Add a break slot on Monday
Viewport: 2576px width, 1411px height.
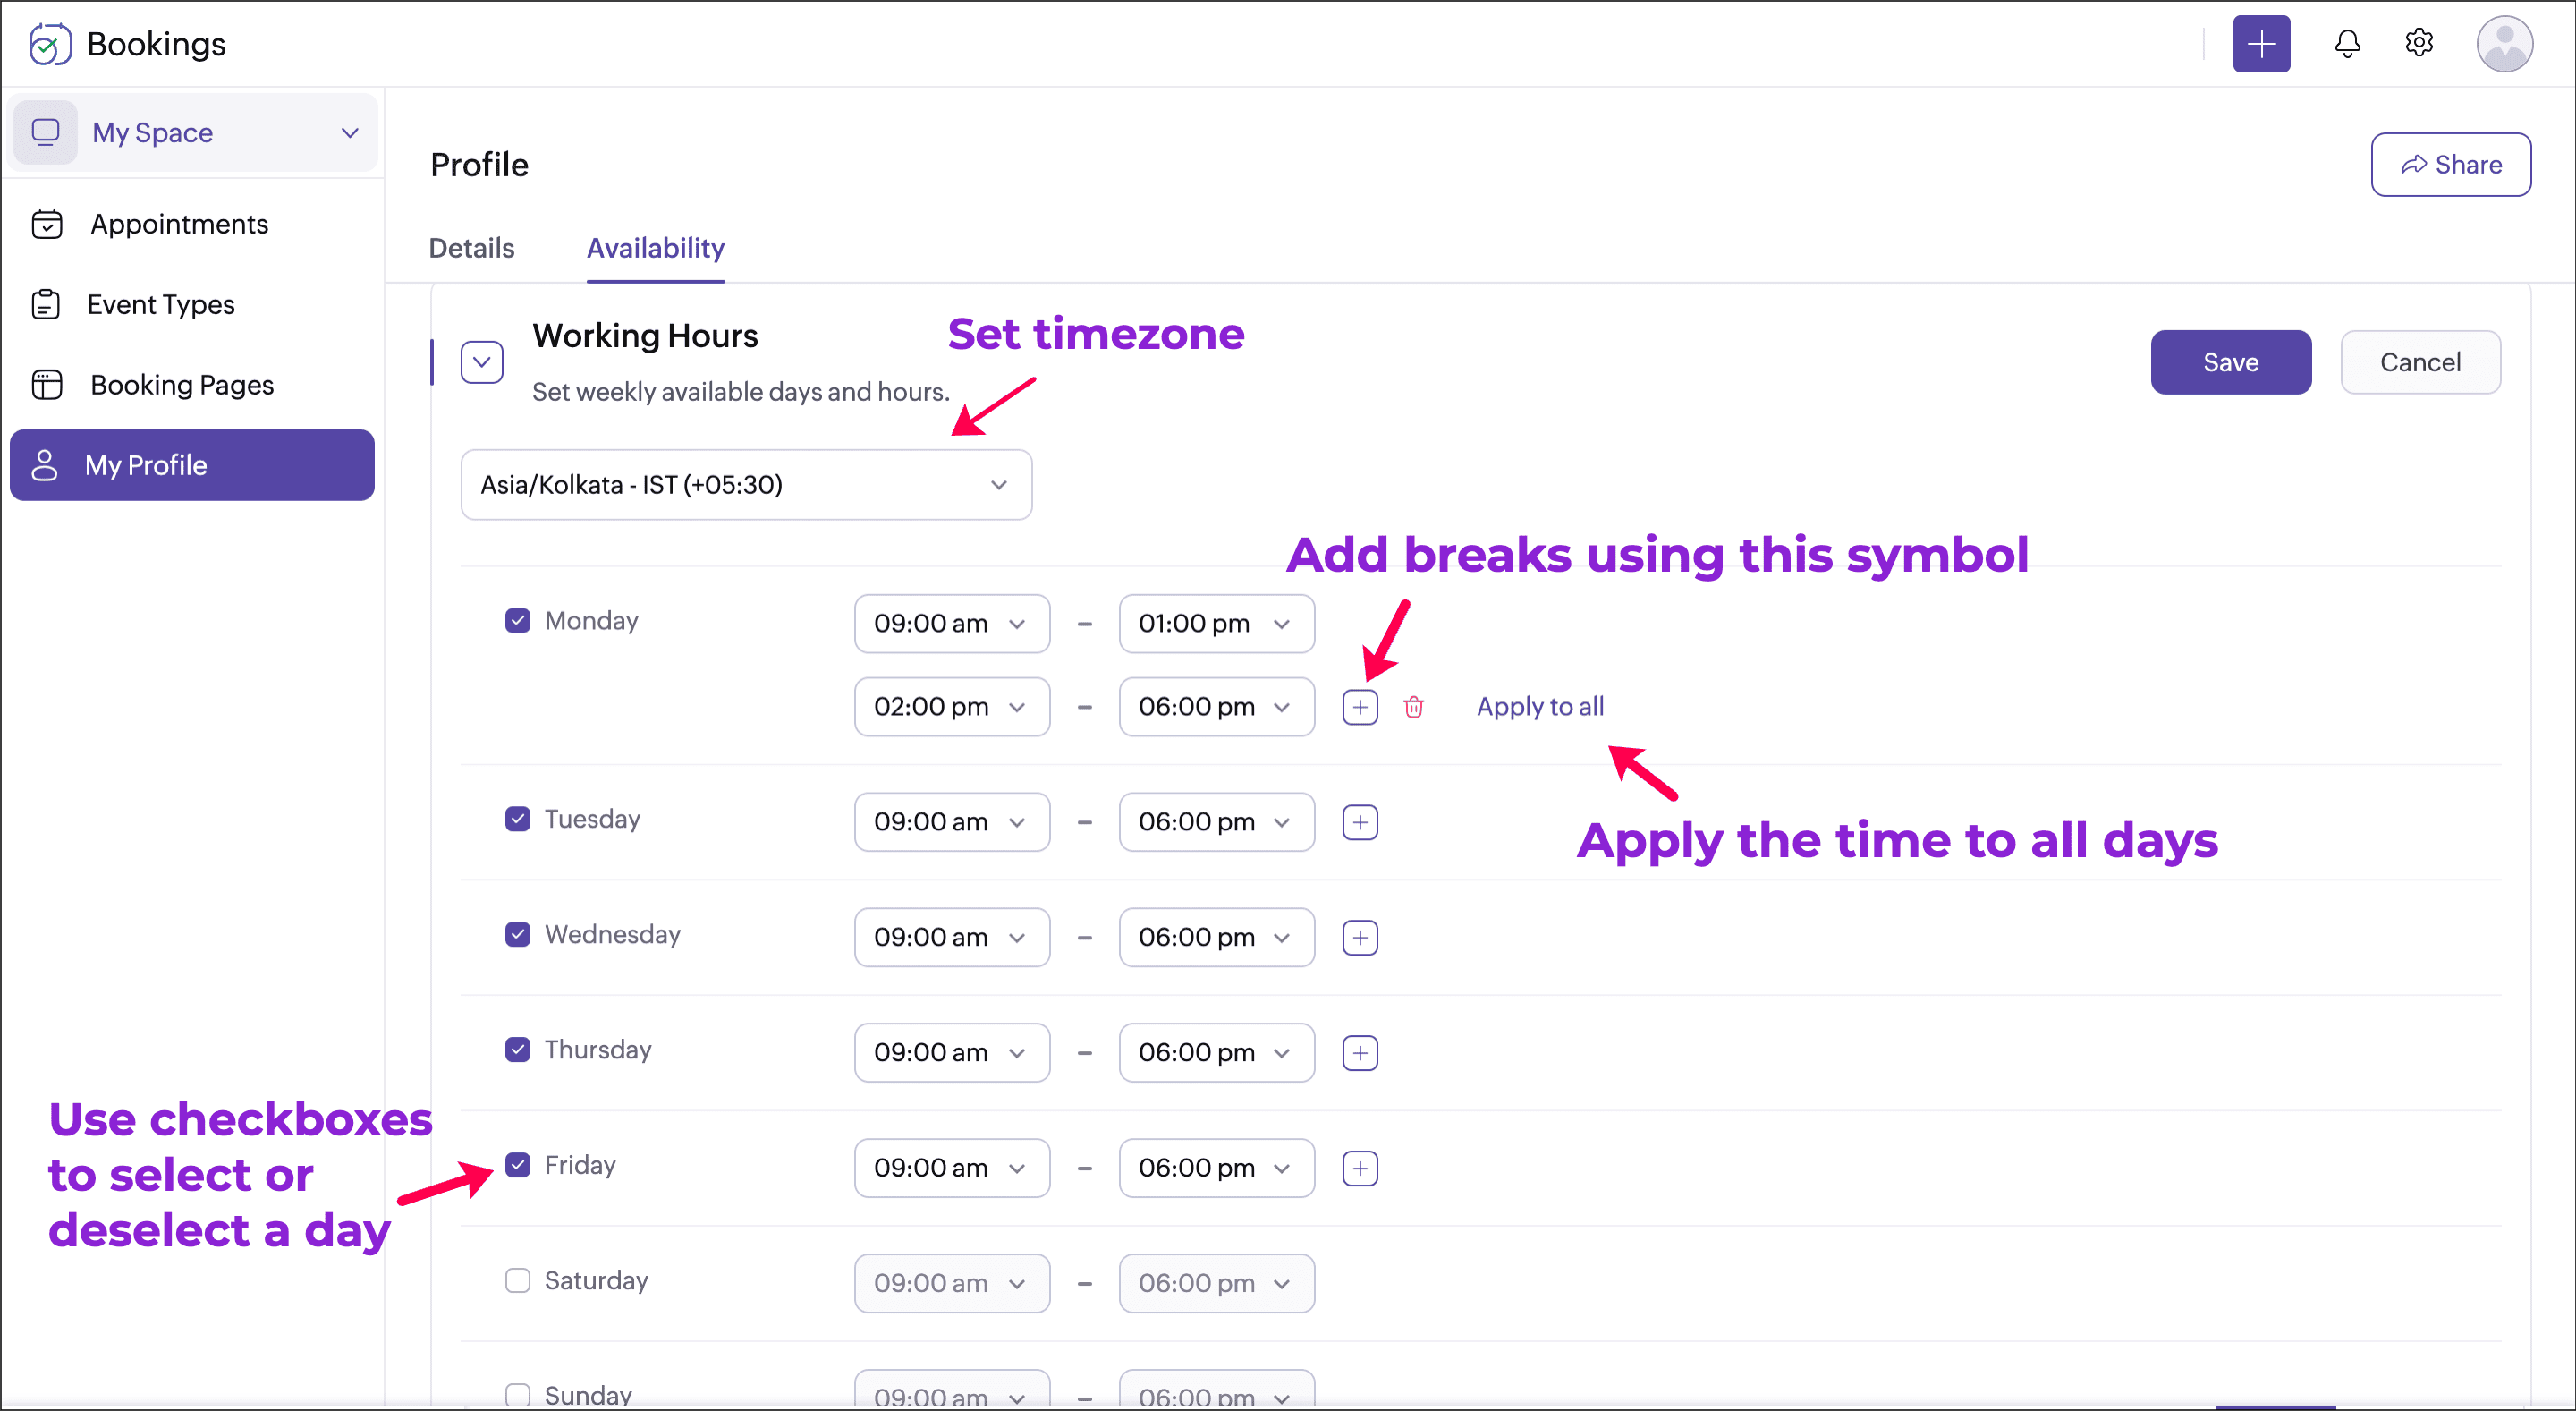[1360, 707]
